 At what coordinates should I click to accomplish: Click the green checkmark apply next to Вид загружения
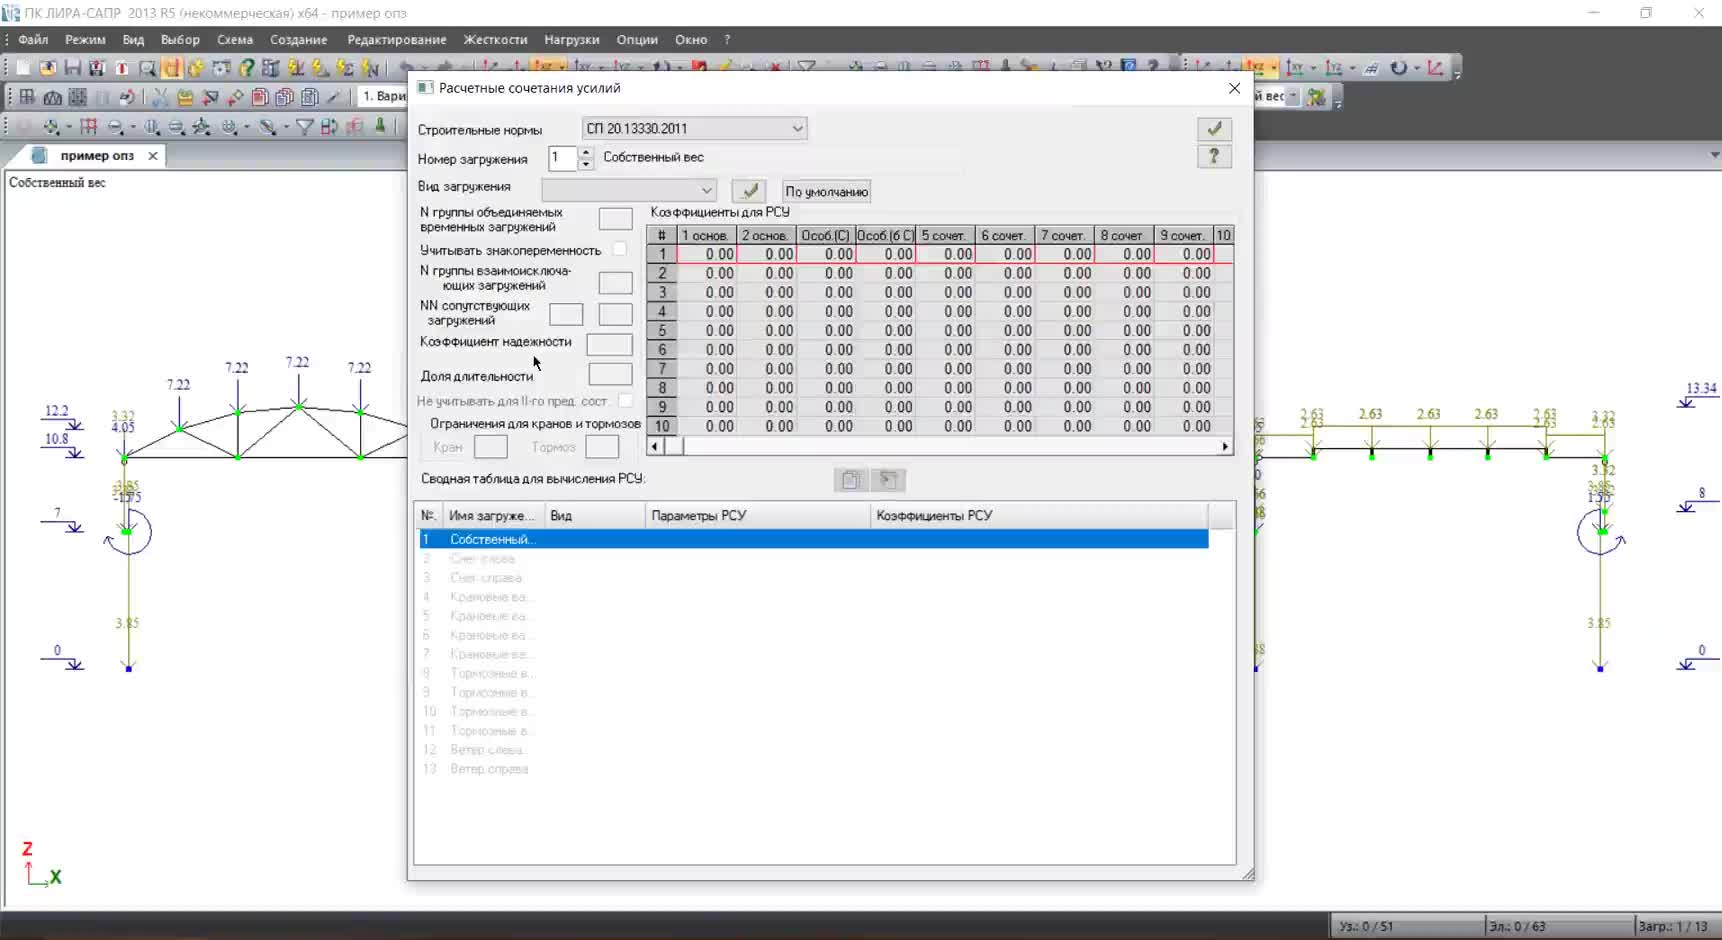749,191
